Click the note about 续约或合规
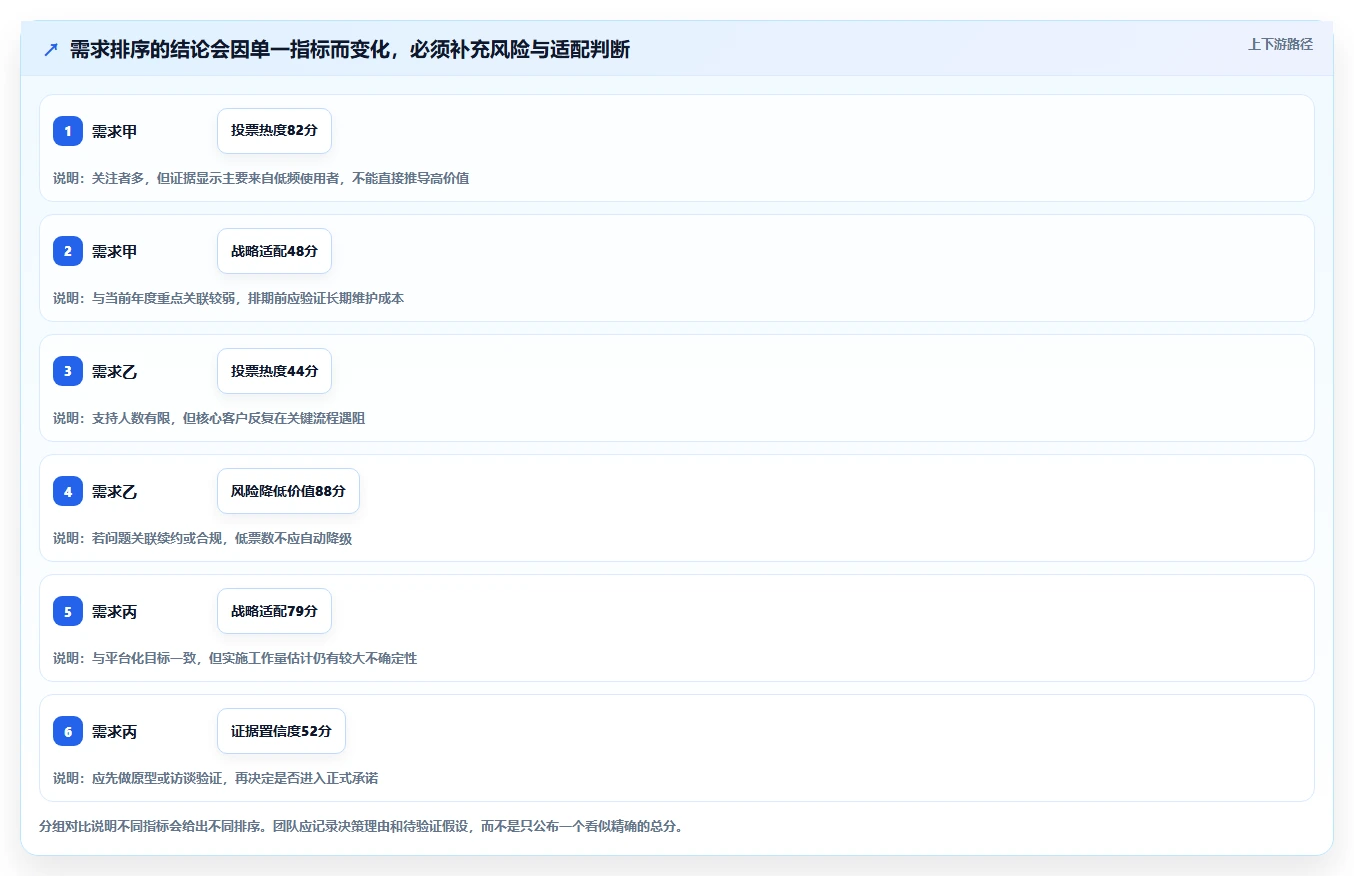This screenshot has height=876, width=1354. pyautogui.click(x=202, y=538)
